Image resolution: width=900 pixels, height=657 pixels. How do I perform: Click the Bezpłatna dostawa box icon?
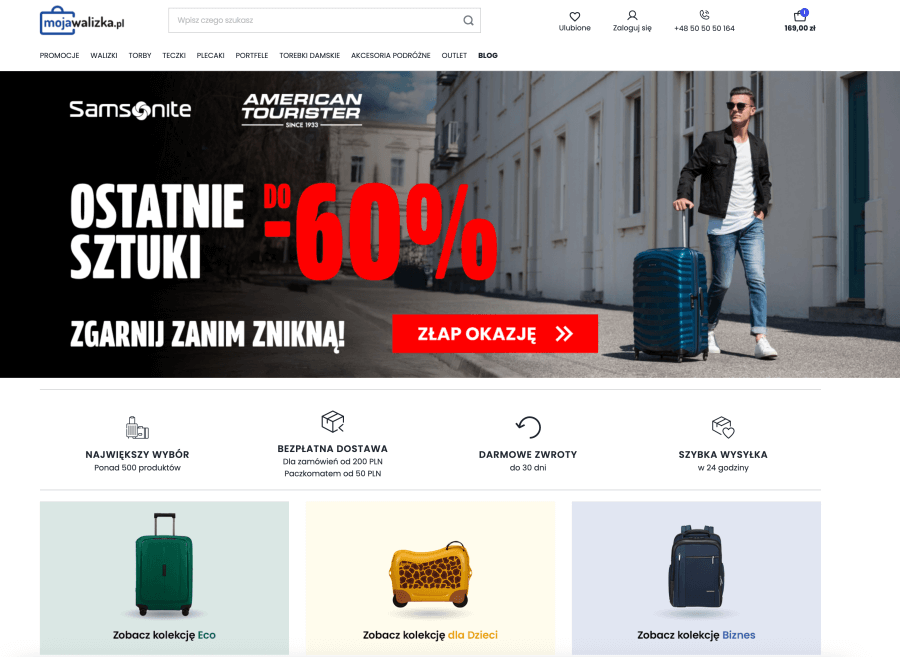pos(332,422)
